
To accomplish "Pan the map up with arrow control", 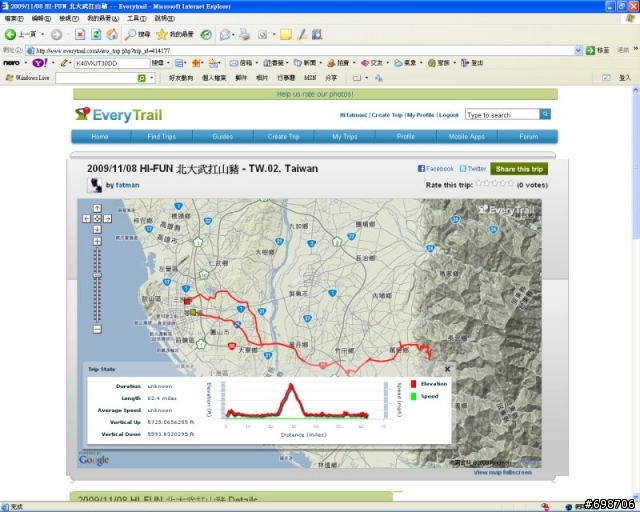I will pos(97,208).
